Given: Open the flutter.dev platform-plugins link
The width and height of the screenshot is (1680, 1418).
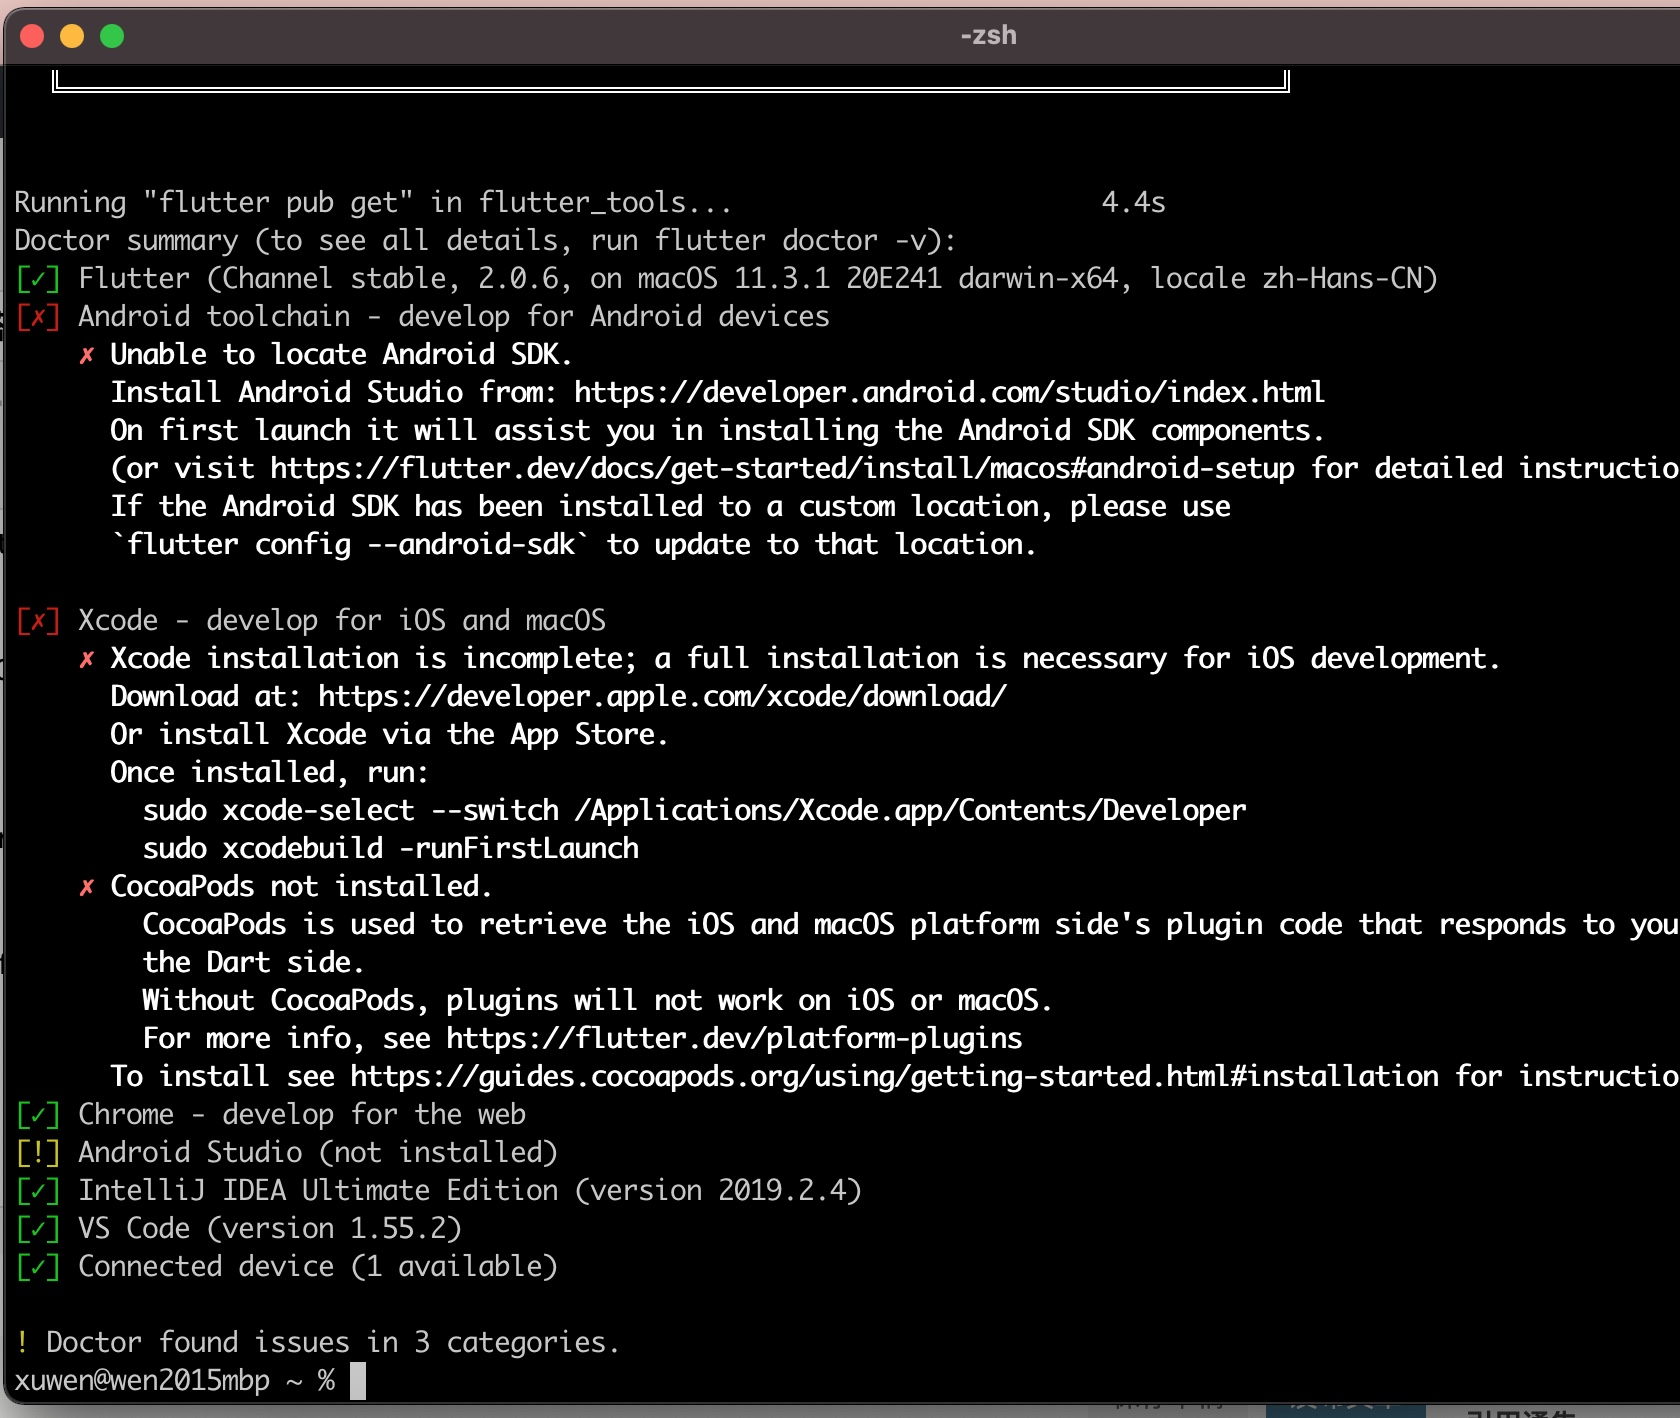Looking at the screenshot, I should pos(733,1038).
